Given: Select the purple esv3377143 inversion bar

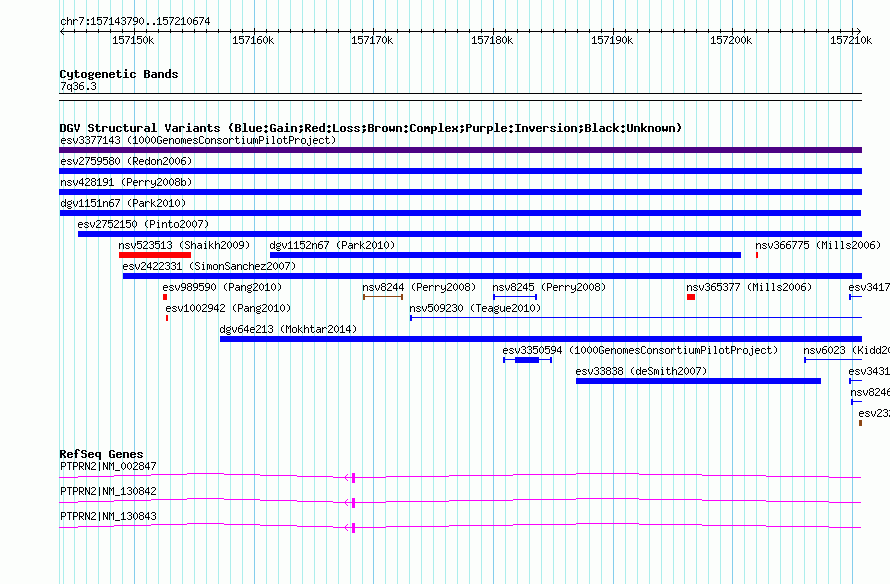Looking at the screenshot, I should (x=460, y=150).
